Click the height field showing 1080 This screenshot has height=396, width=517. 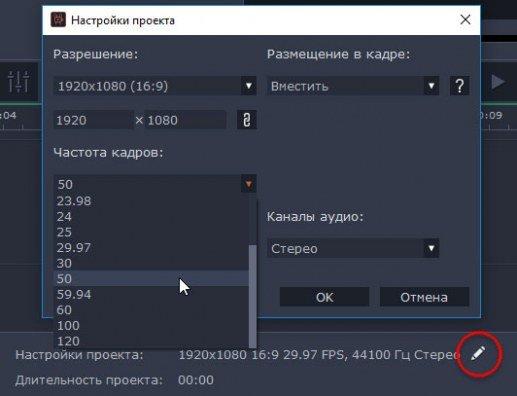(x=185, y=120)
